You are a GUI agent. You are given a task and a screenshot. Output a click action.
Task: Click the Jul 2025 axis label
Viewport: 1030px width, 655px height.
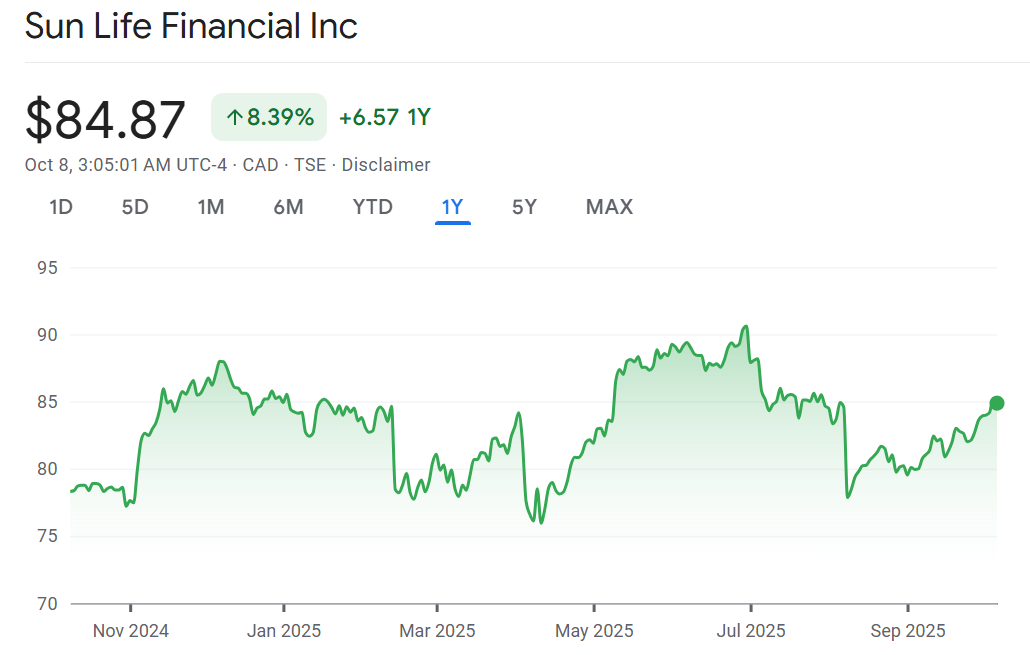[x=751, y=631]
